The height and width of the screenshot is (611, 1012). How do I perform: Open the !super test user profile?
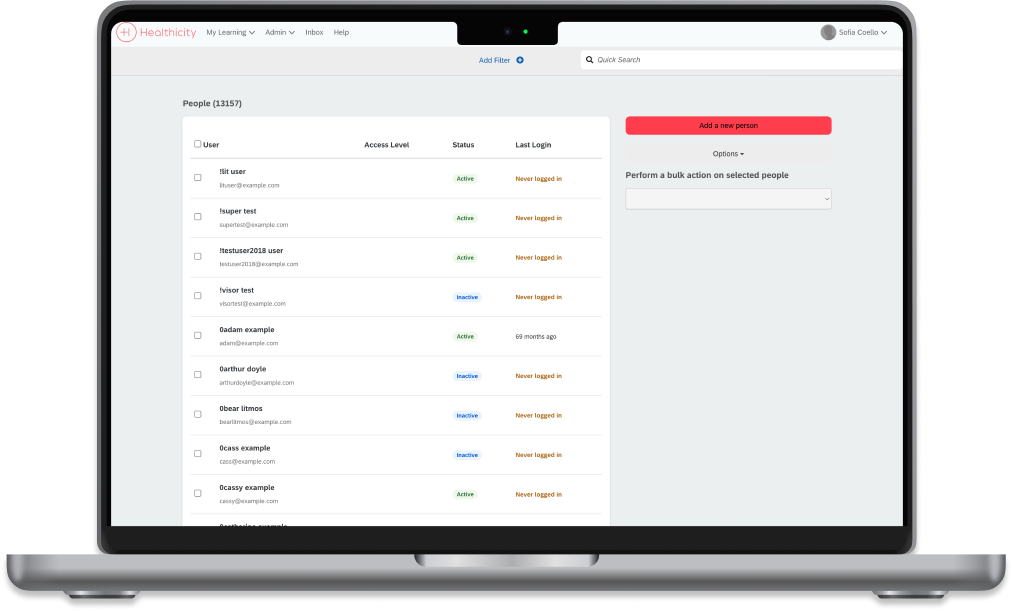pos(238,211)
